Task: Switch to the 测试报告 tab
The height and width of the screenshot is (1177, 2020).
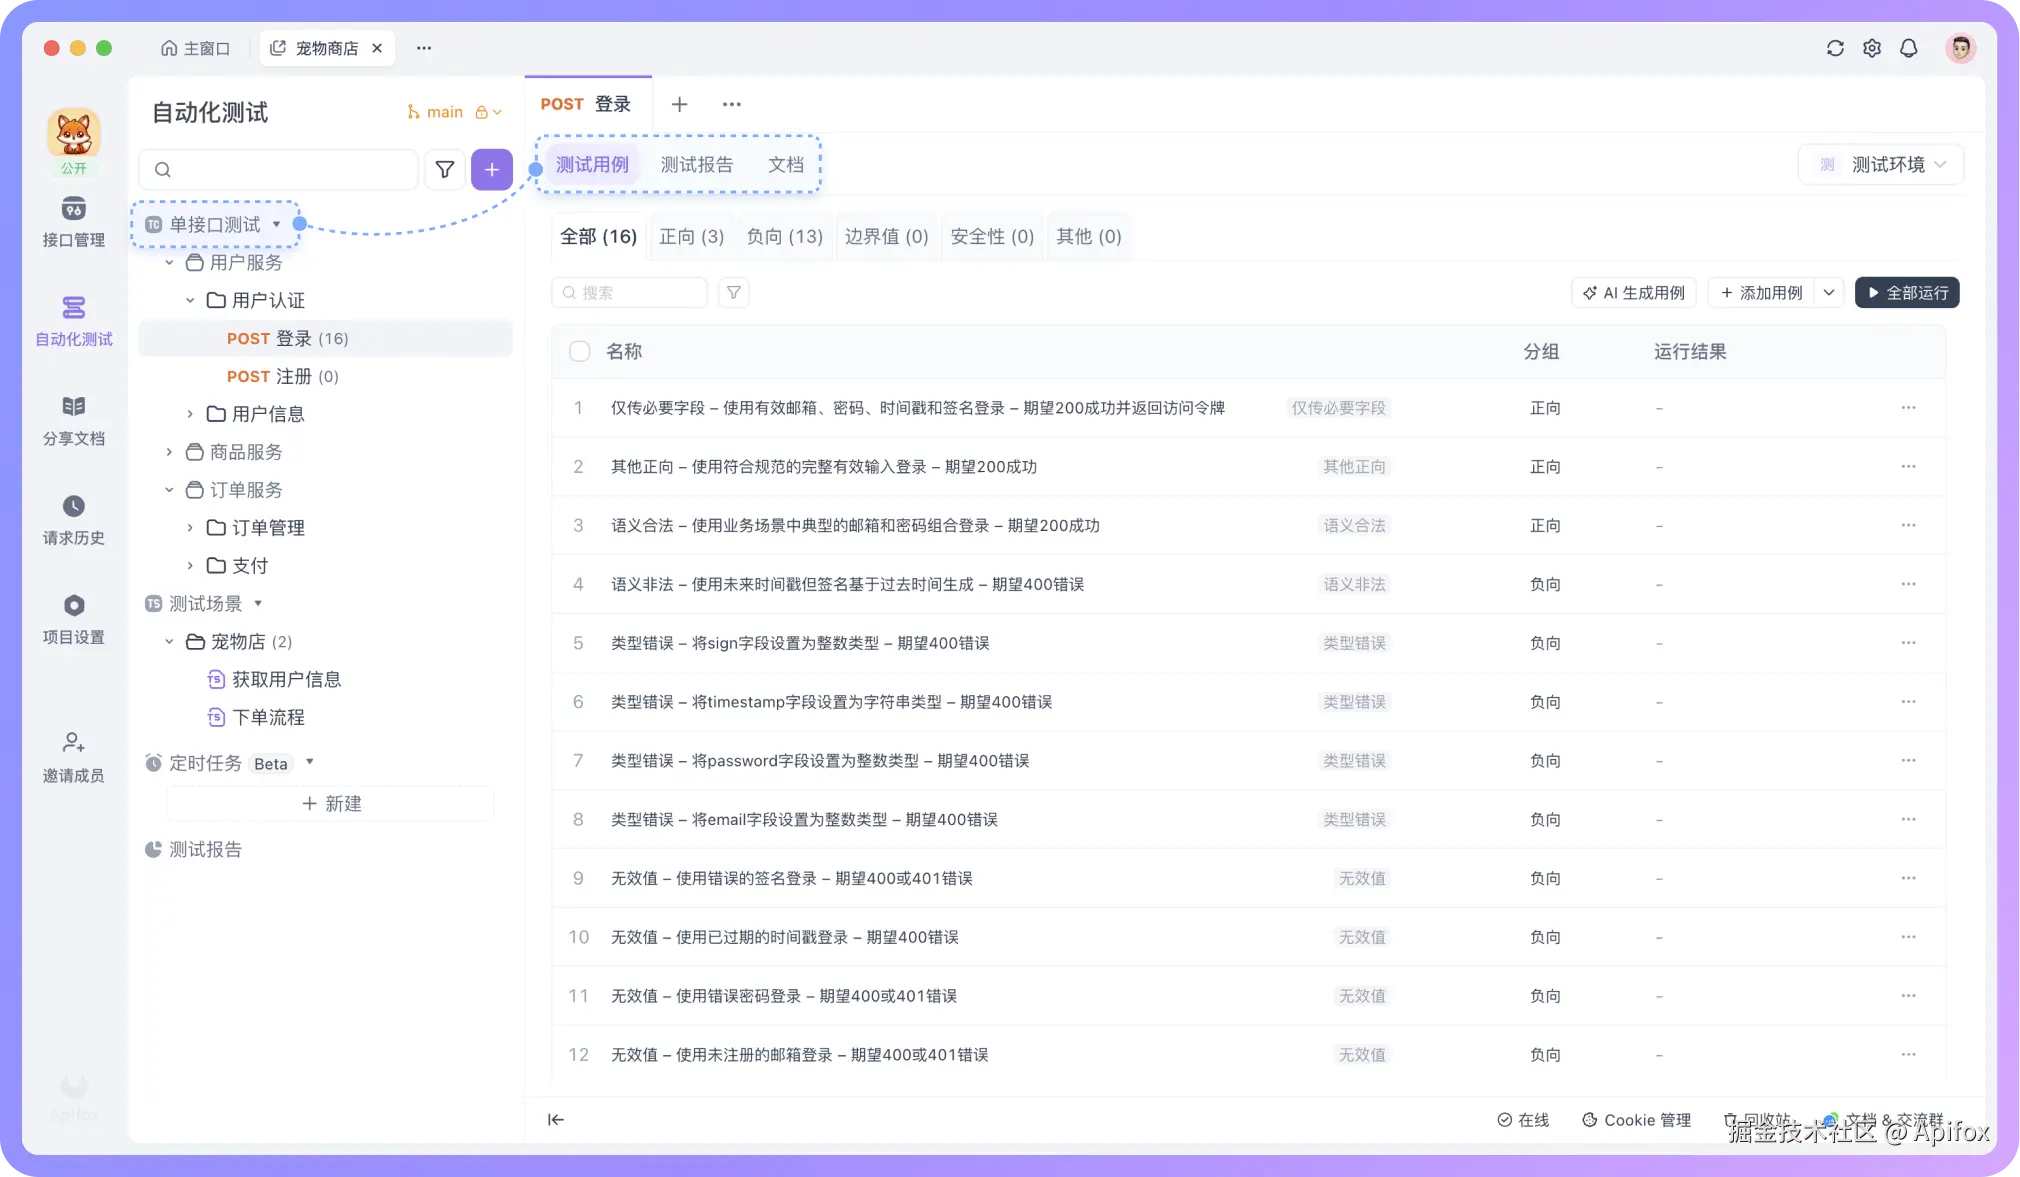Action: click(696, 165)
